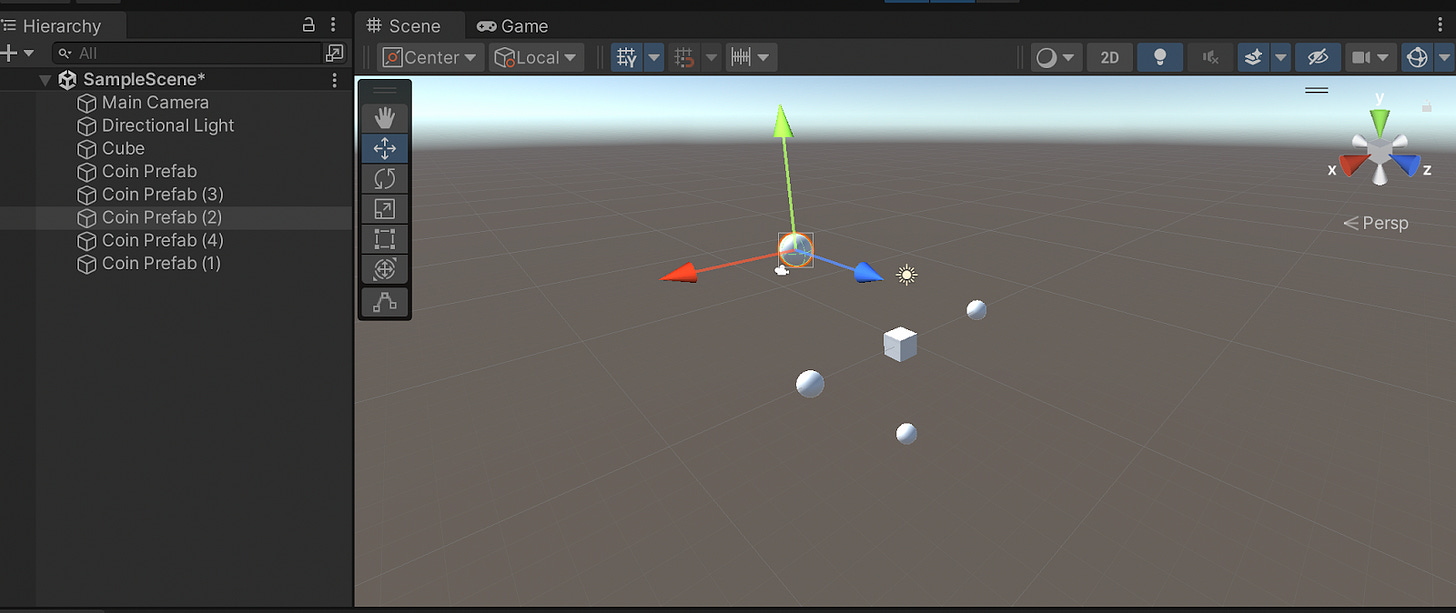
Task: Toggle scene lighting lightbulb button
Action: tap(1160, 58)
